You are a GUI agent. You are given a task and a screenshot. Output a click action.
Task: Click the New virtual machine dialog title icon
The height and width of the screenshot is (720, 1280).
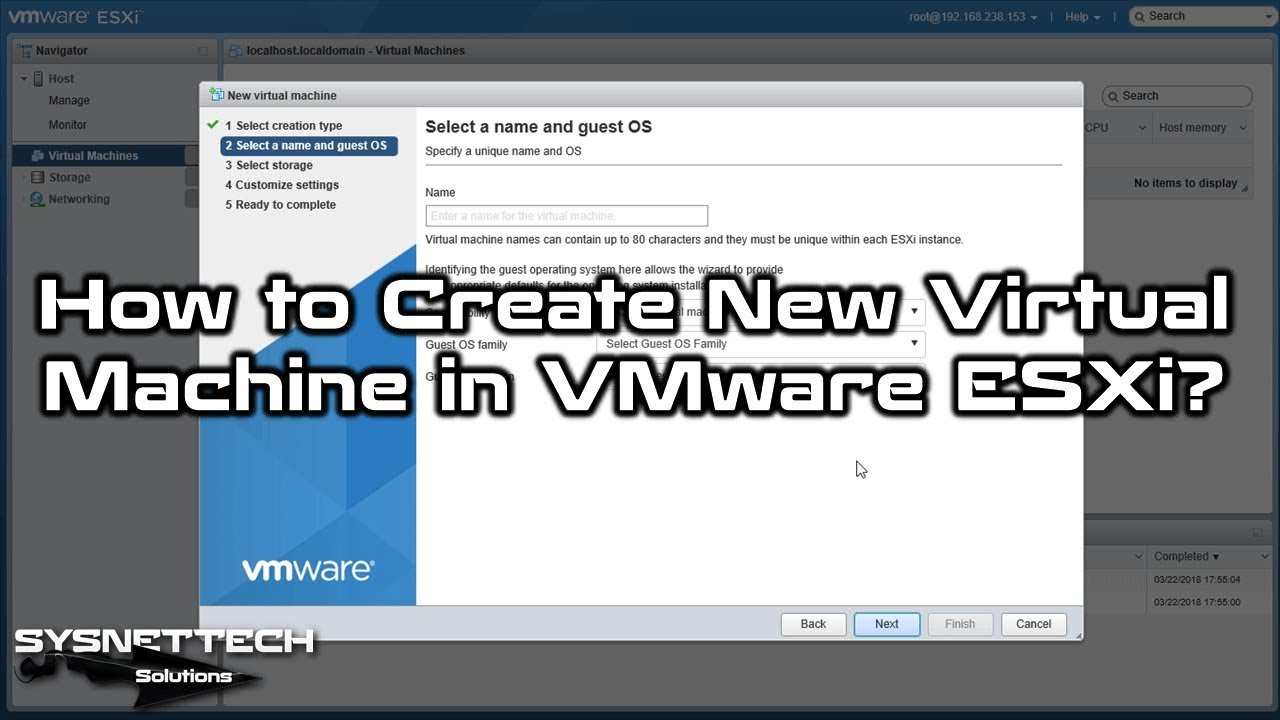[216, 95]
